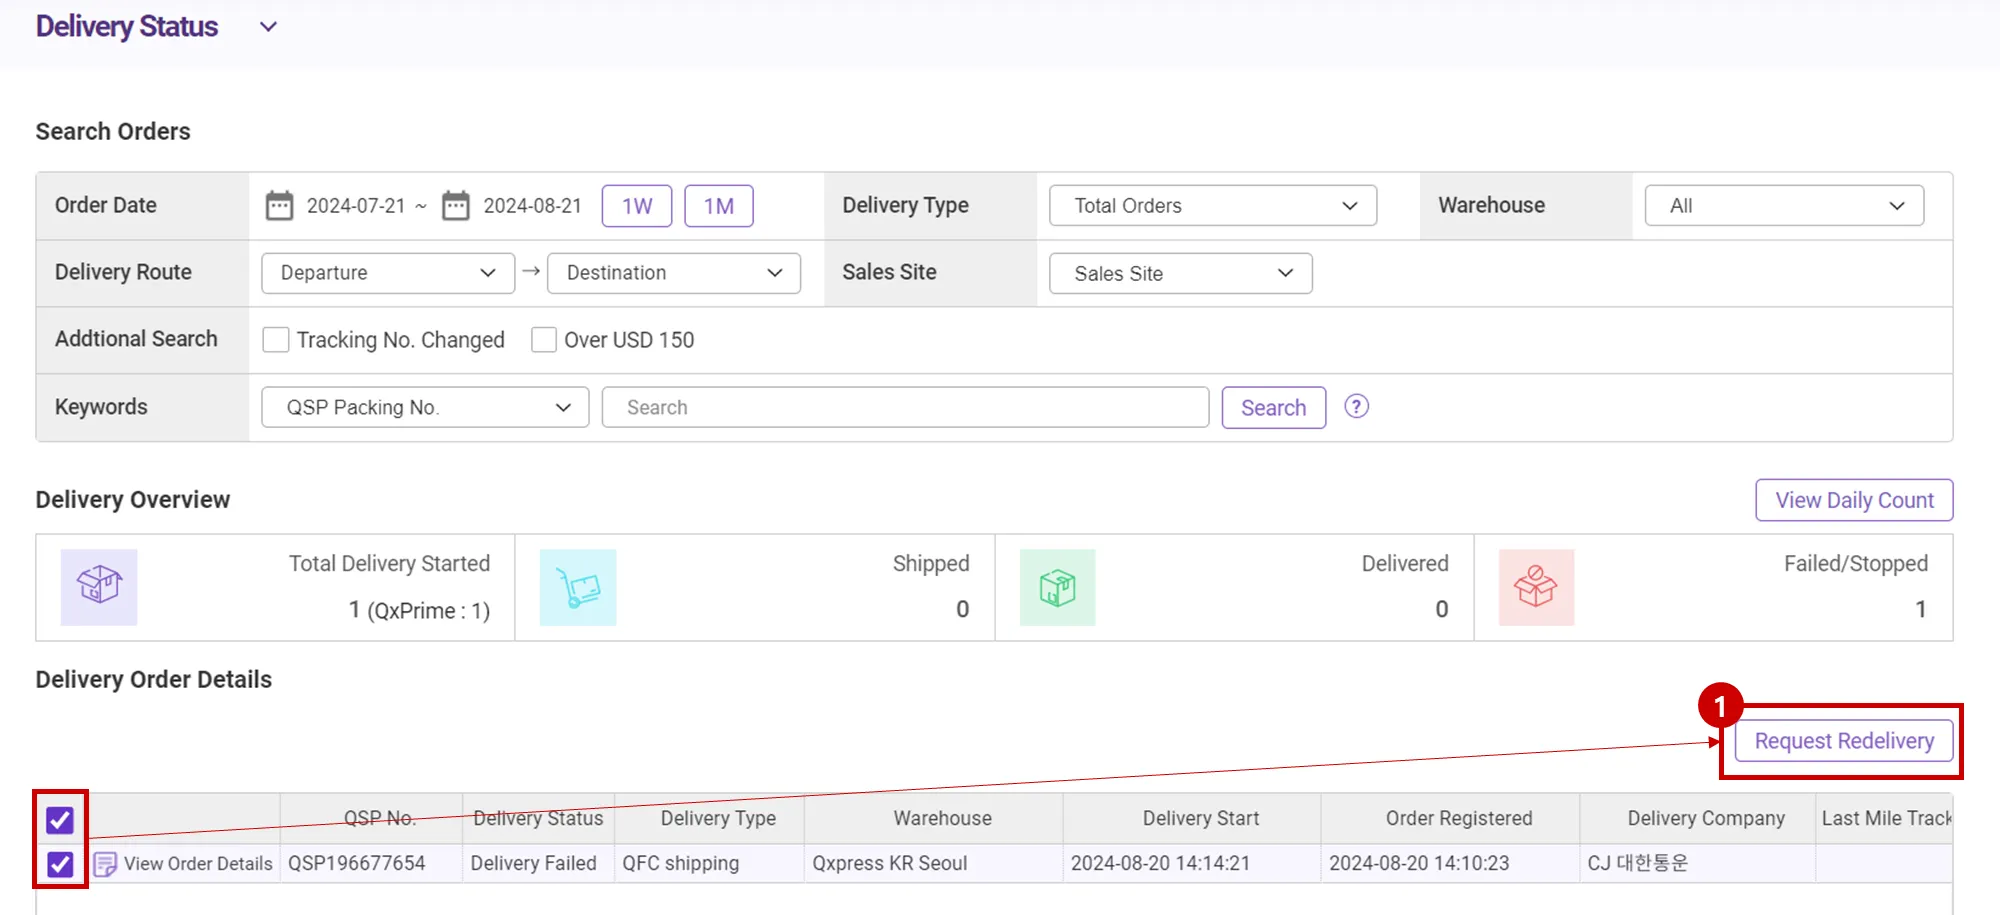The width and height of the screenshot is (2000, 915).
Task: Enable the Tracking No. Changed checkbox
Action: tap(276, 340)
